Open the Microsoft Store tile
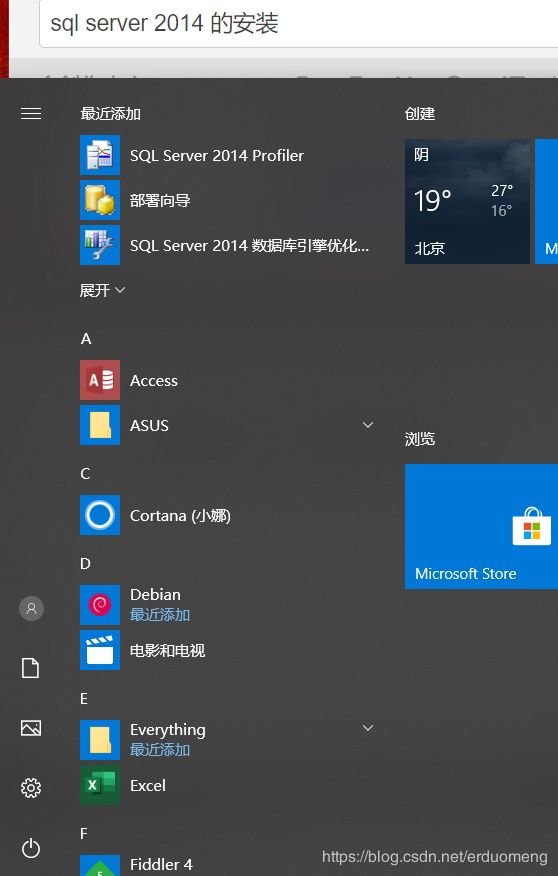 click(x=481, y=526)
